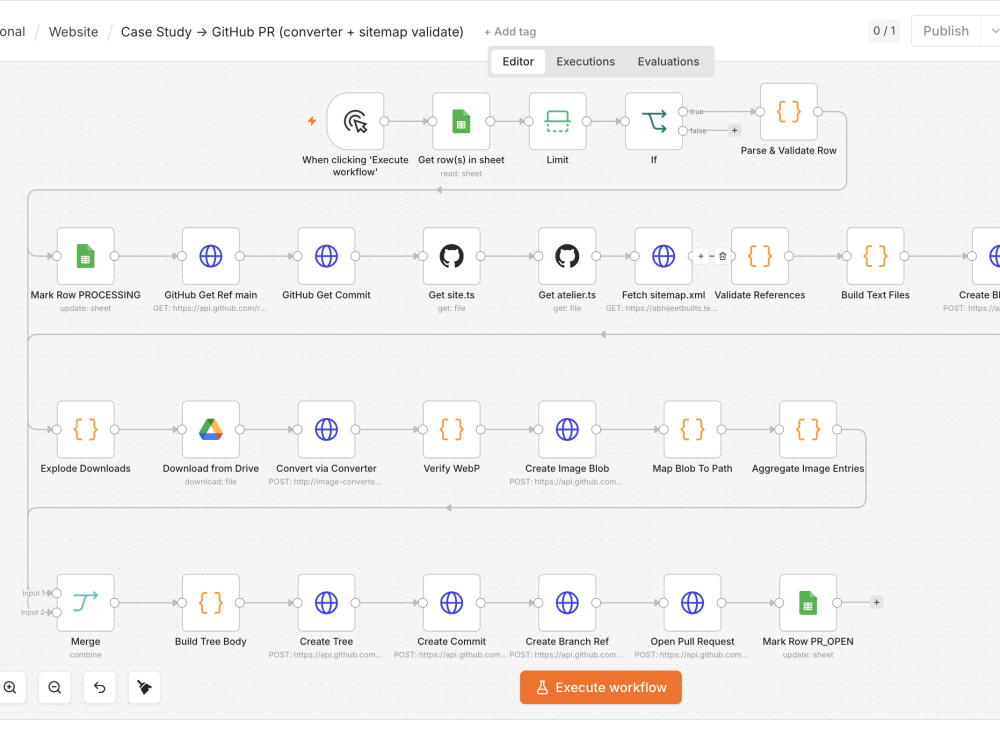Add node on the If false branch

734,130
